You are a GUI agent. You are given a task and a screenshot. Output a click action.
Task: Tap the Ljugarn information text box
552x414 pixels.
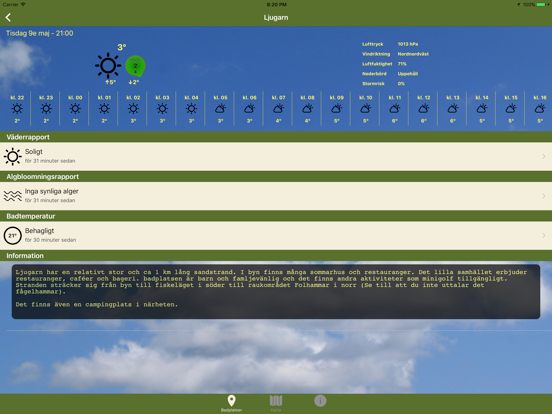click(x=276, y=291)
